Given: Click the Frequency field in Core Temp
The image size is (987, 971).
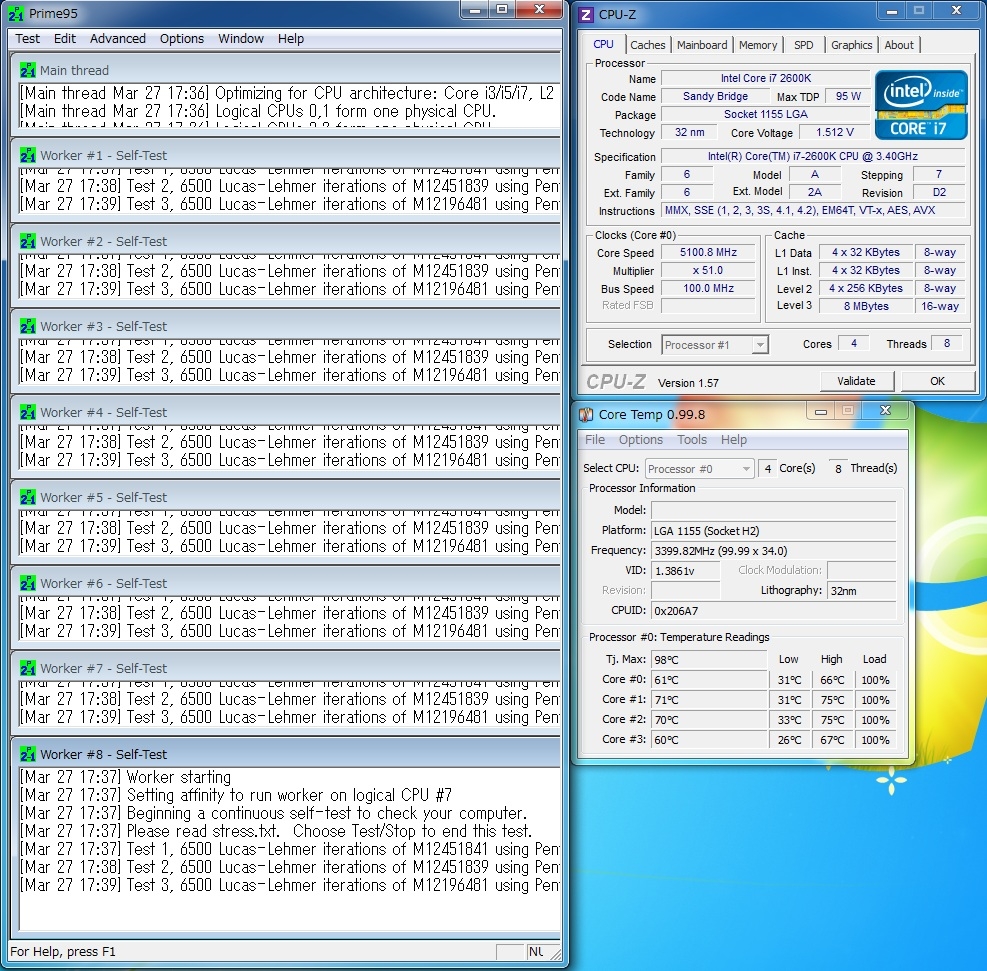Looking at the screenshot, I should 774,551.
